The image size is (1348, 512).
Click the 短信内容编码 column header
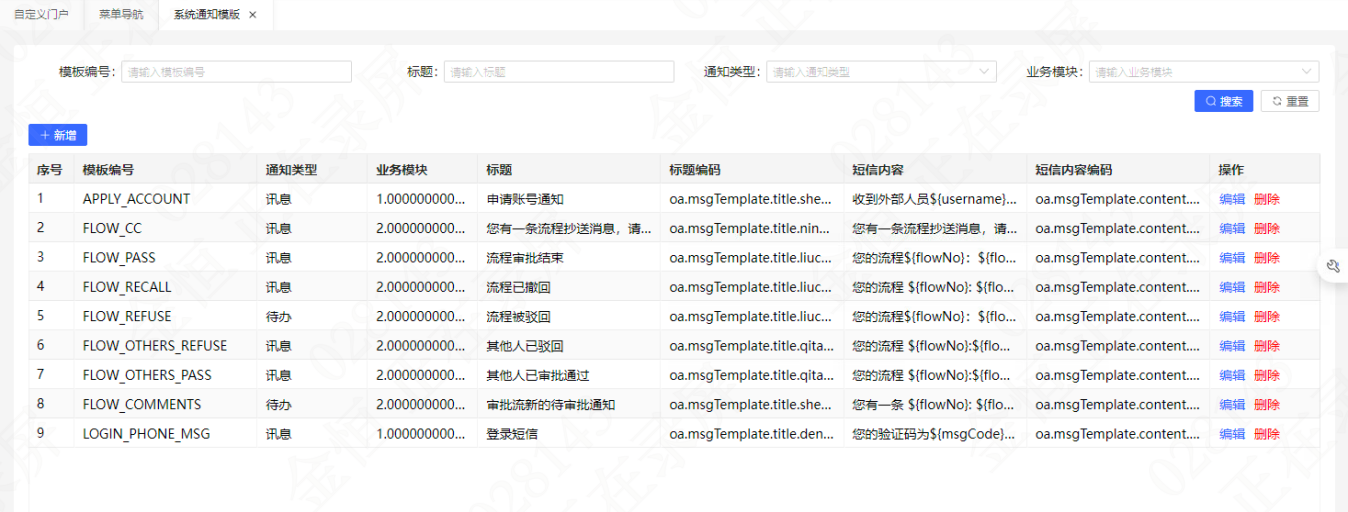1118,170
